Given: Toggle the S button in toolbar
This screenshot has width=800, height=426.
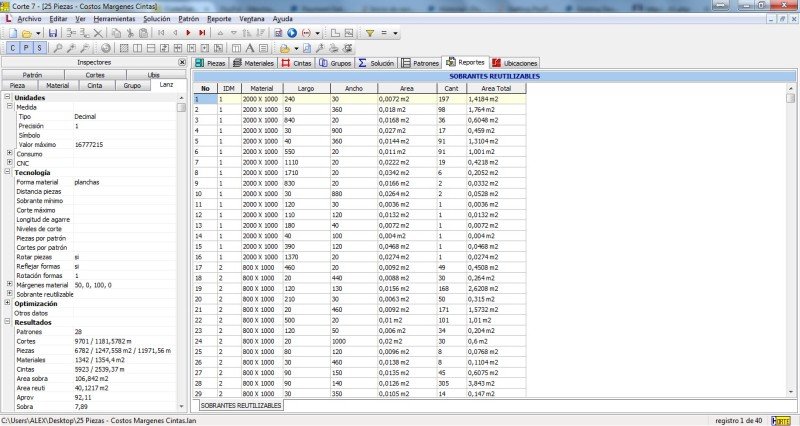Looking at the screenshot, I should 38,47.
